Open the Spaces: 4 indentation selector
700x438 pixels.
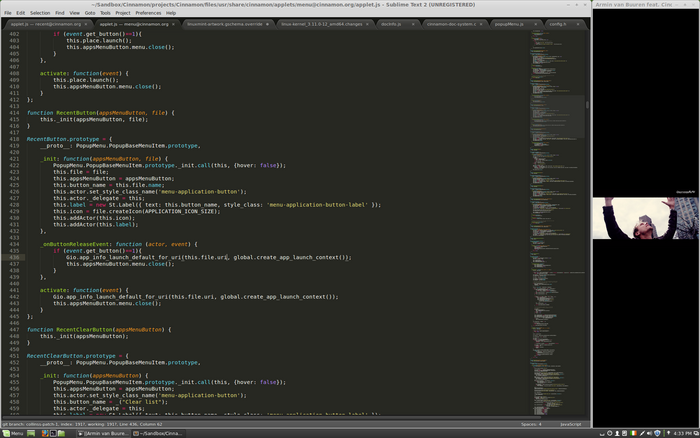coord(531,424)
